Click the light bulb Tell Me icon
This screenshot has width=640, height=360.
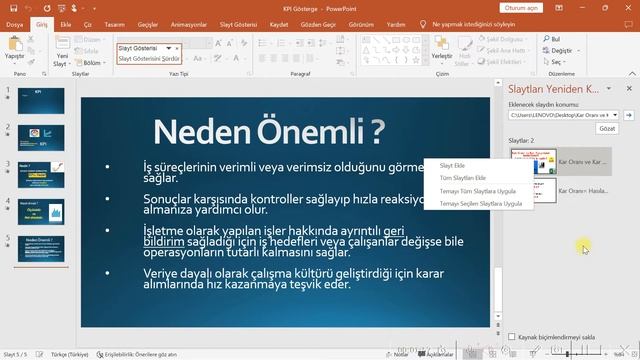click(423, 24)
